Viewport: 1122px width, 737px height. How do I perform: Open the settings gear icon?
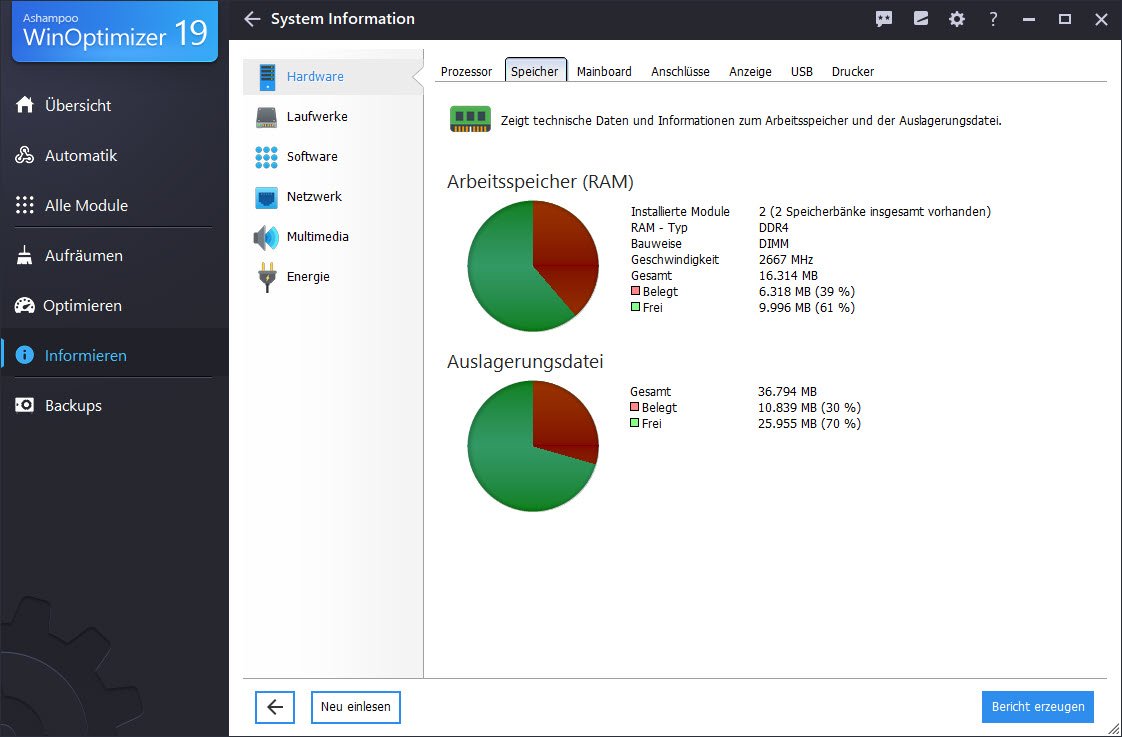957,19
